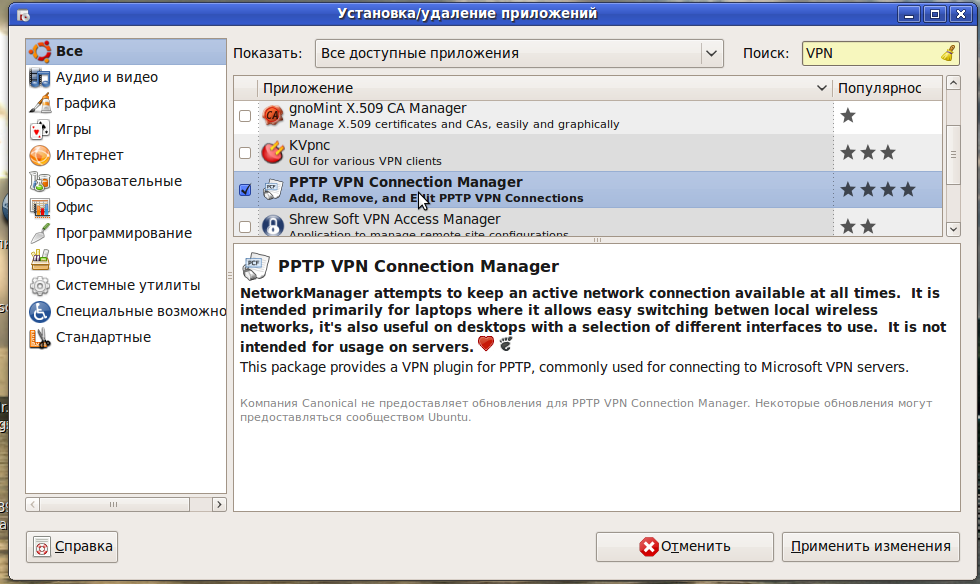Viewport: 980px width, 584px height.
Task: Select the Интернет category
Action: (x=126, y=155)
